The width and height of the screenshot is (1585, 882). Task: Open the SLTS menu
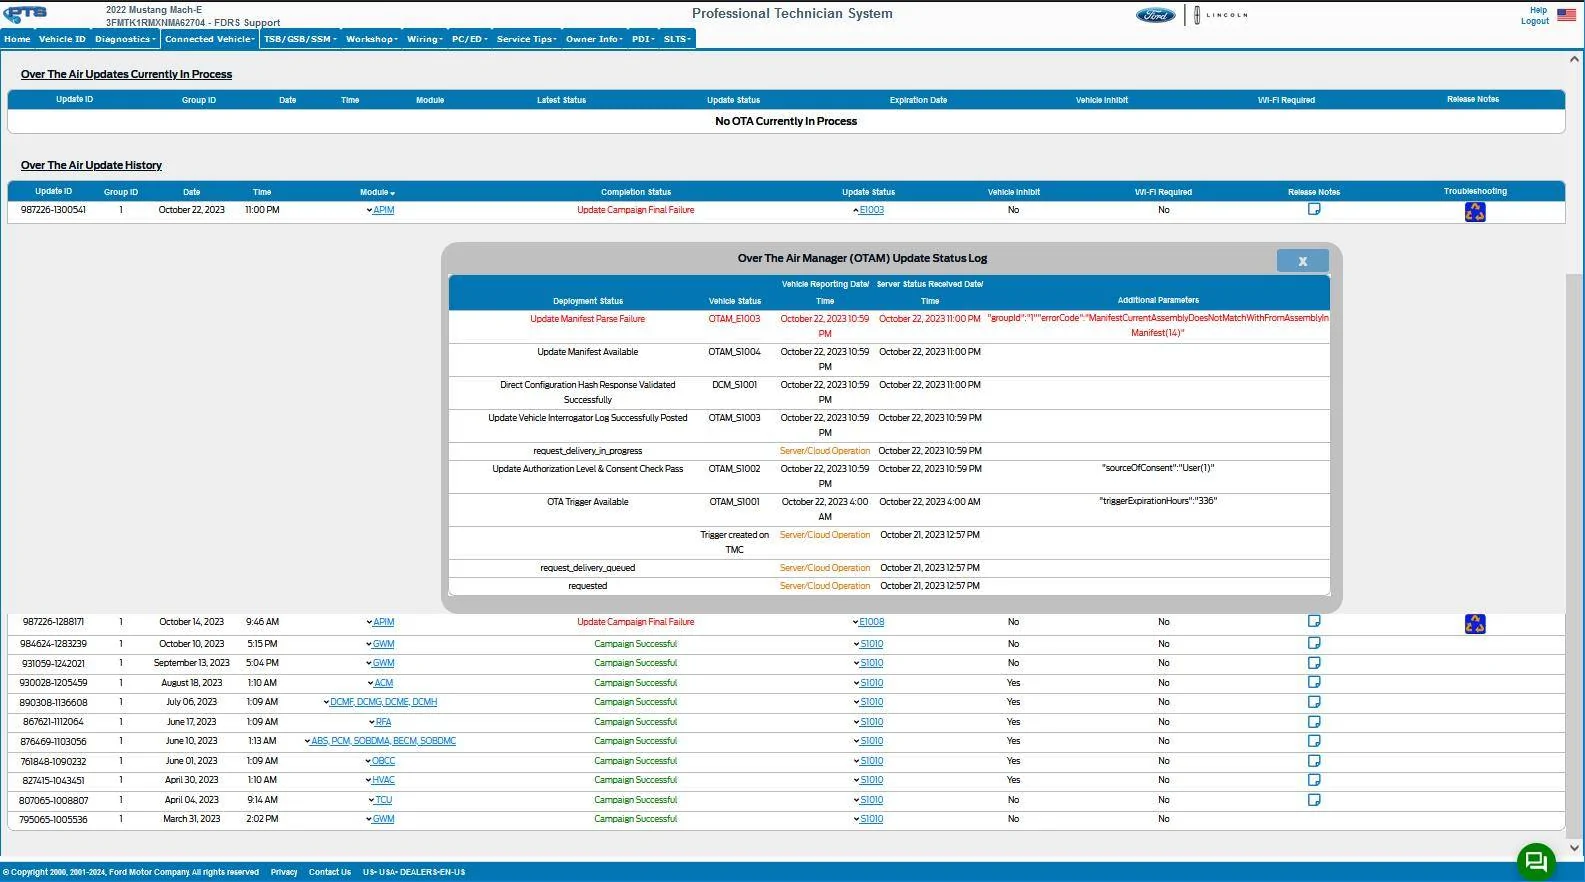(677, 39)
